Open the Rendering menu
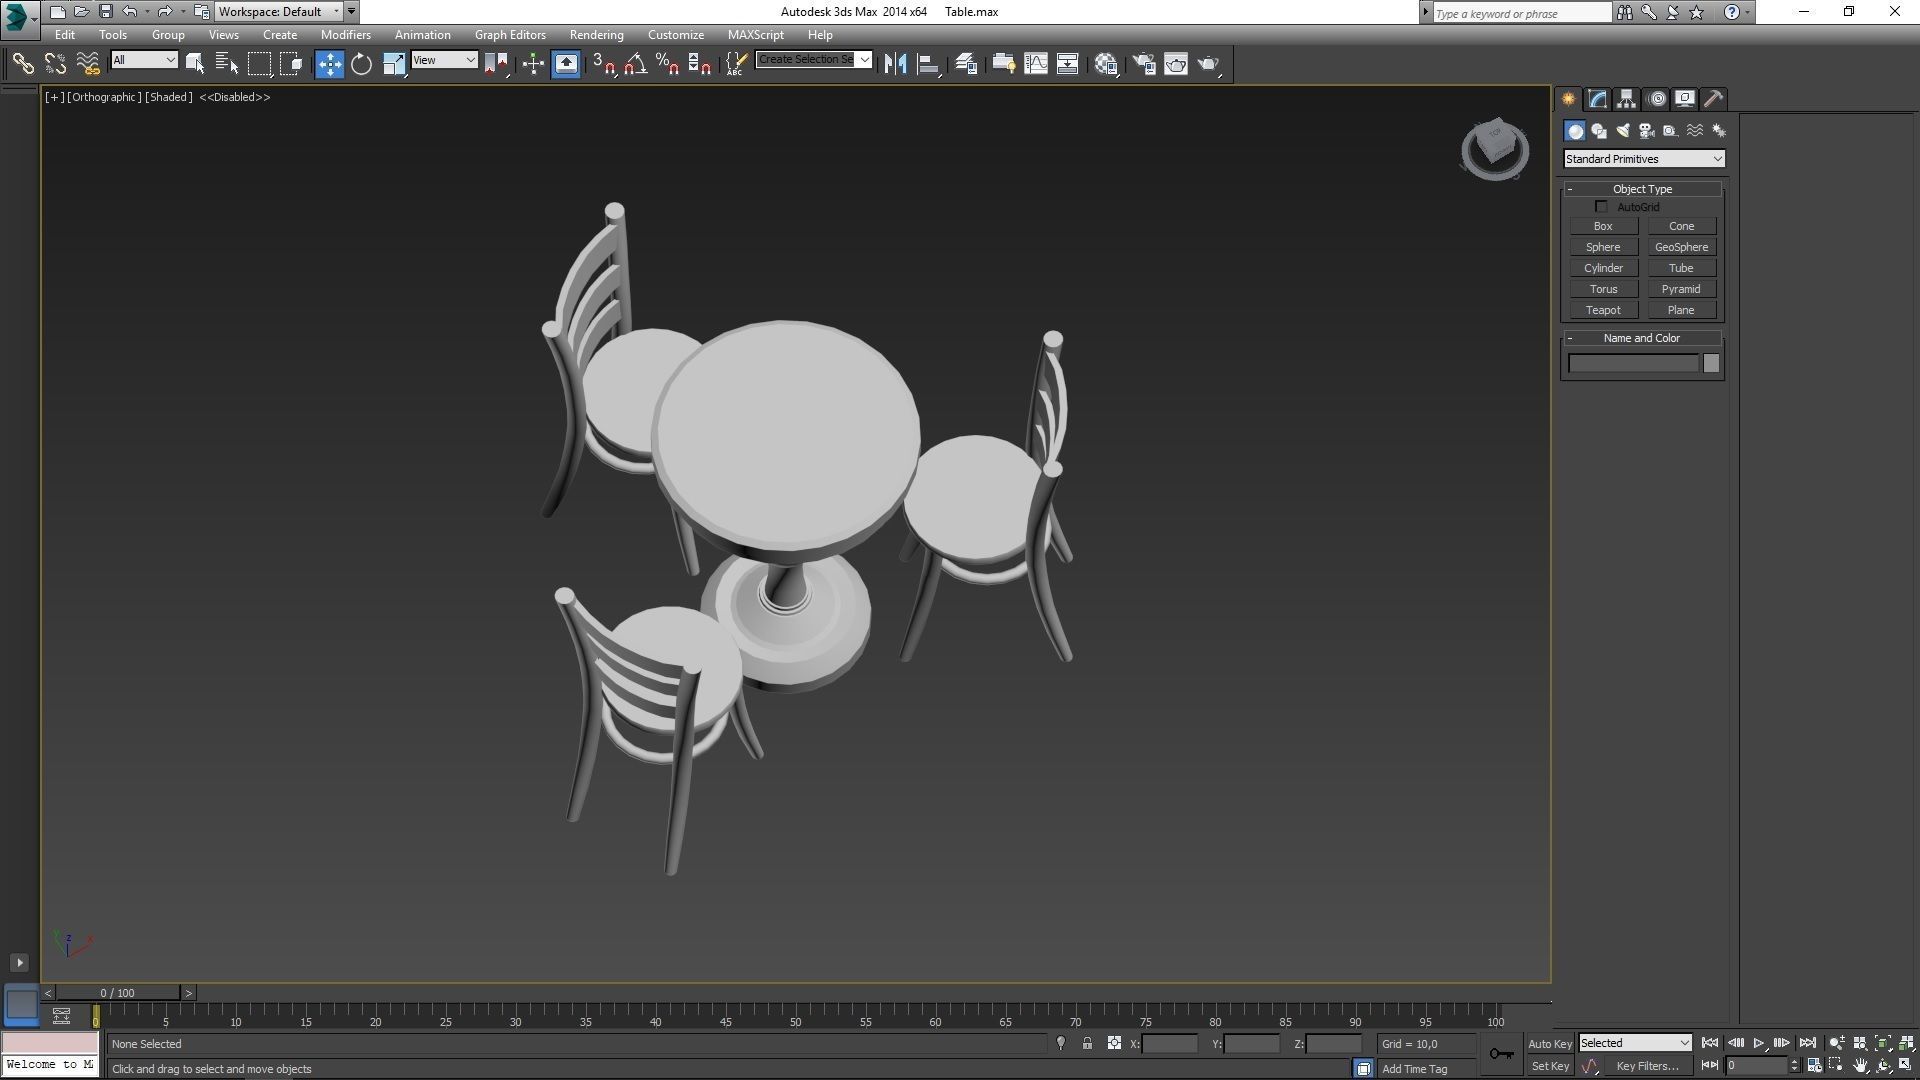 [596, 34]
